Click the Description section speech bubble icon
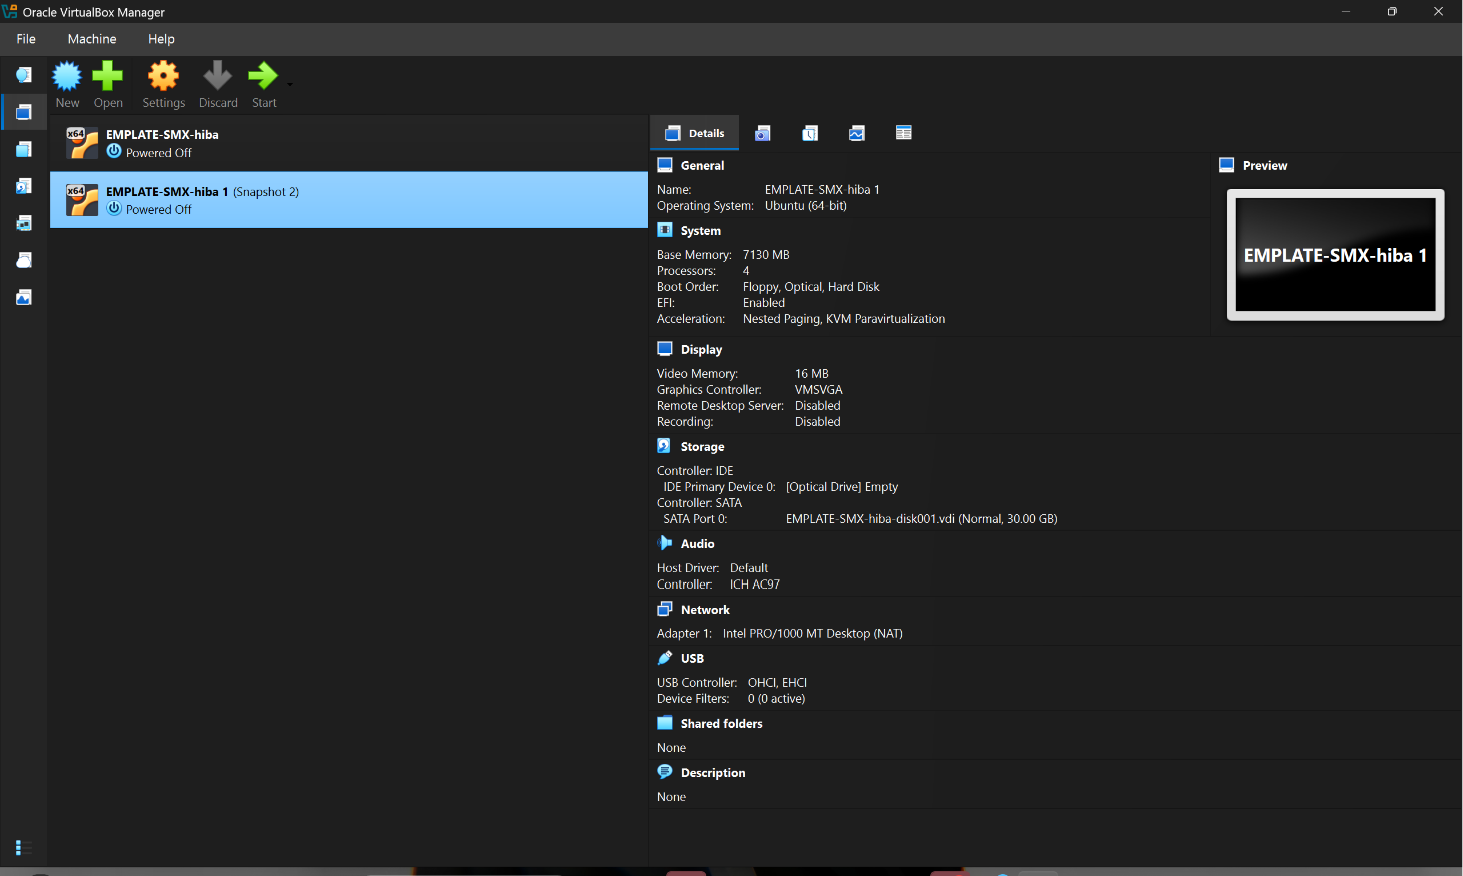The height and width of the screenshot is (876, 1463). [665, 772]
